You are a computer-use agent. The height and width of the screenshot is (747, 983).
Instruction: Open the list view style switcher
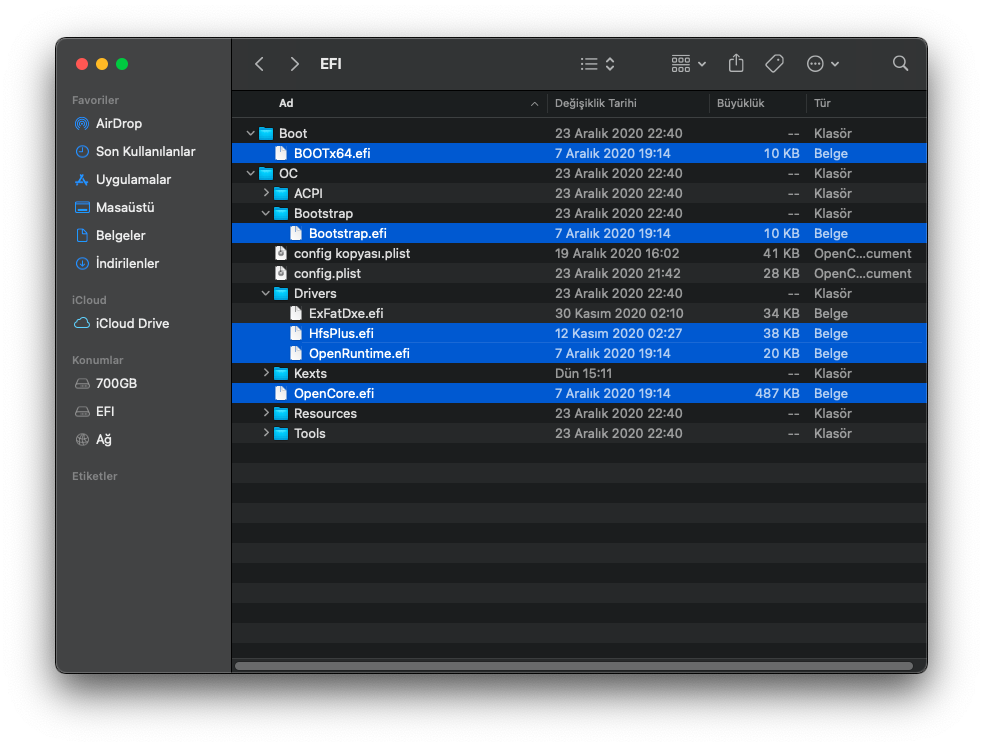click(598, 64)
